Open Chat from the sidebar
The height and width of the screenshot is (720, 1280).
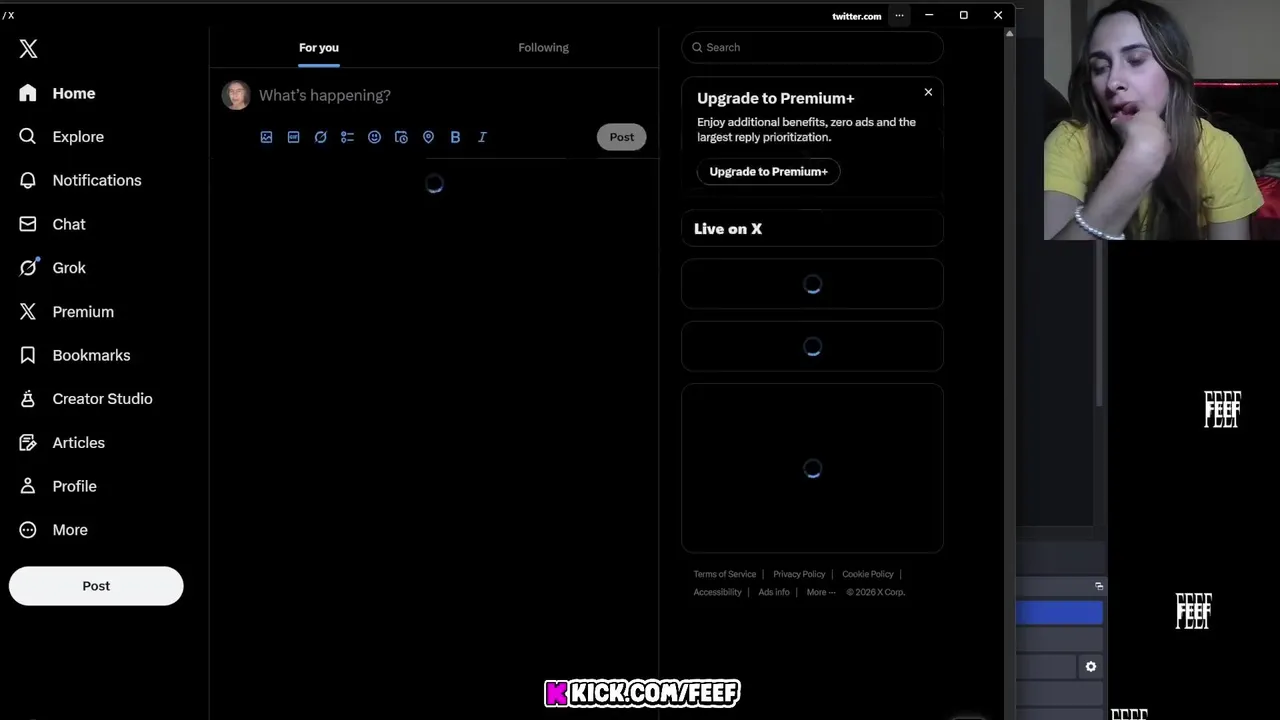tap(52, 224)
